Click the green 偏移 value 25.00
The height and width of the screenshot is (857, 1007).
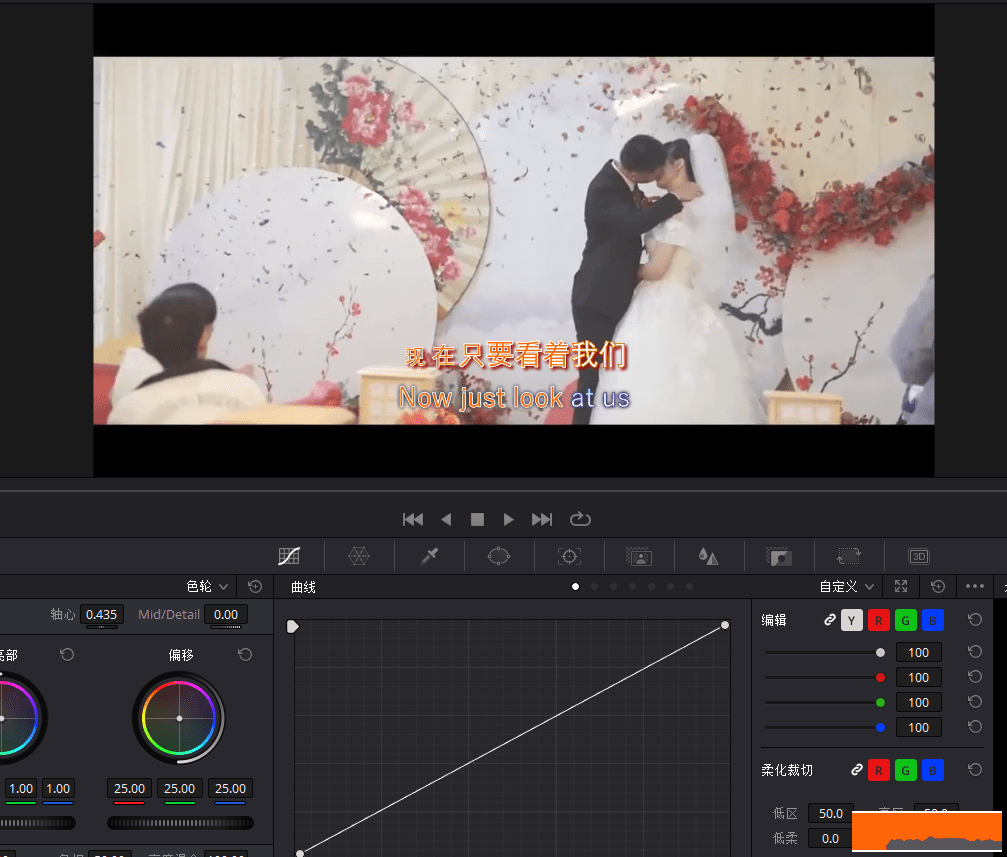pyautogui.click(x=179, y=788)
